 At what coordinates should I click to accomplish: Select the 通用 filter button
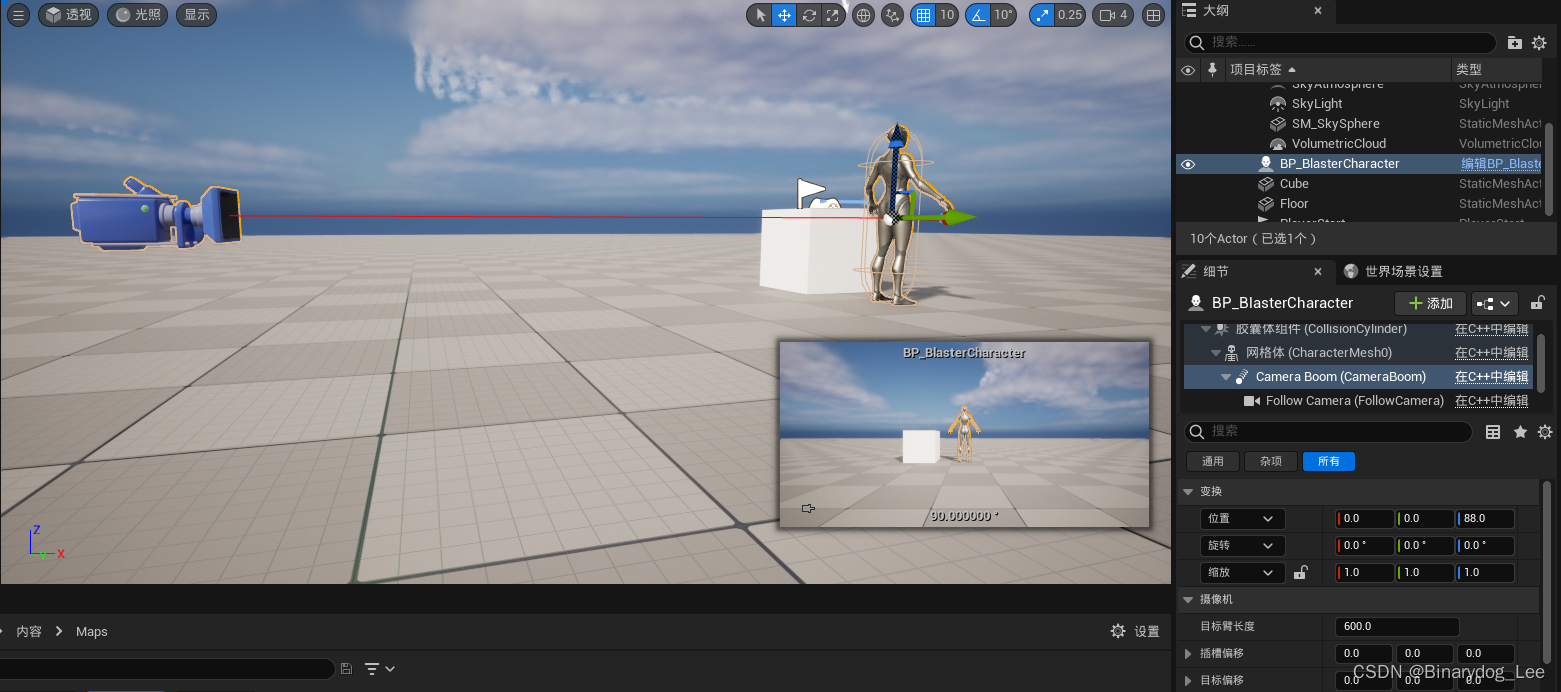click(1213, 461)
